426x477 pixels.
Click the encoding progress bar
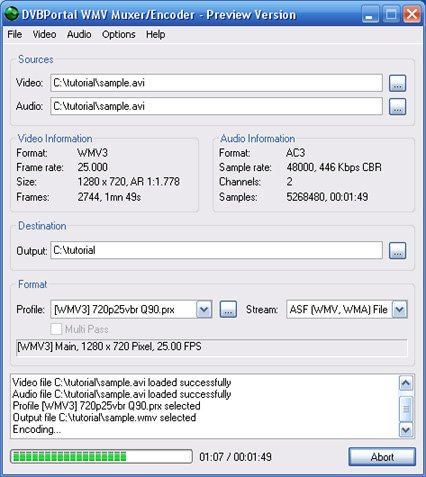101,456
